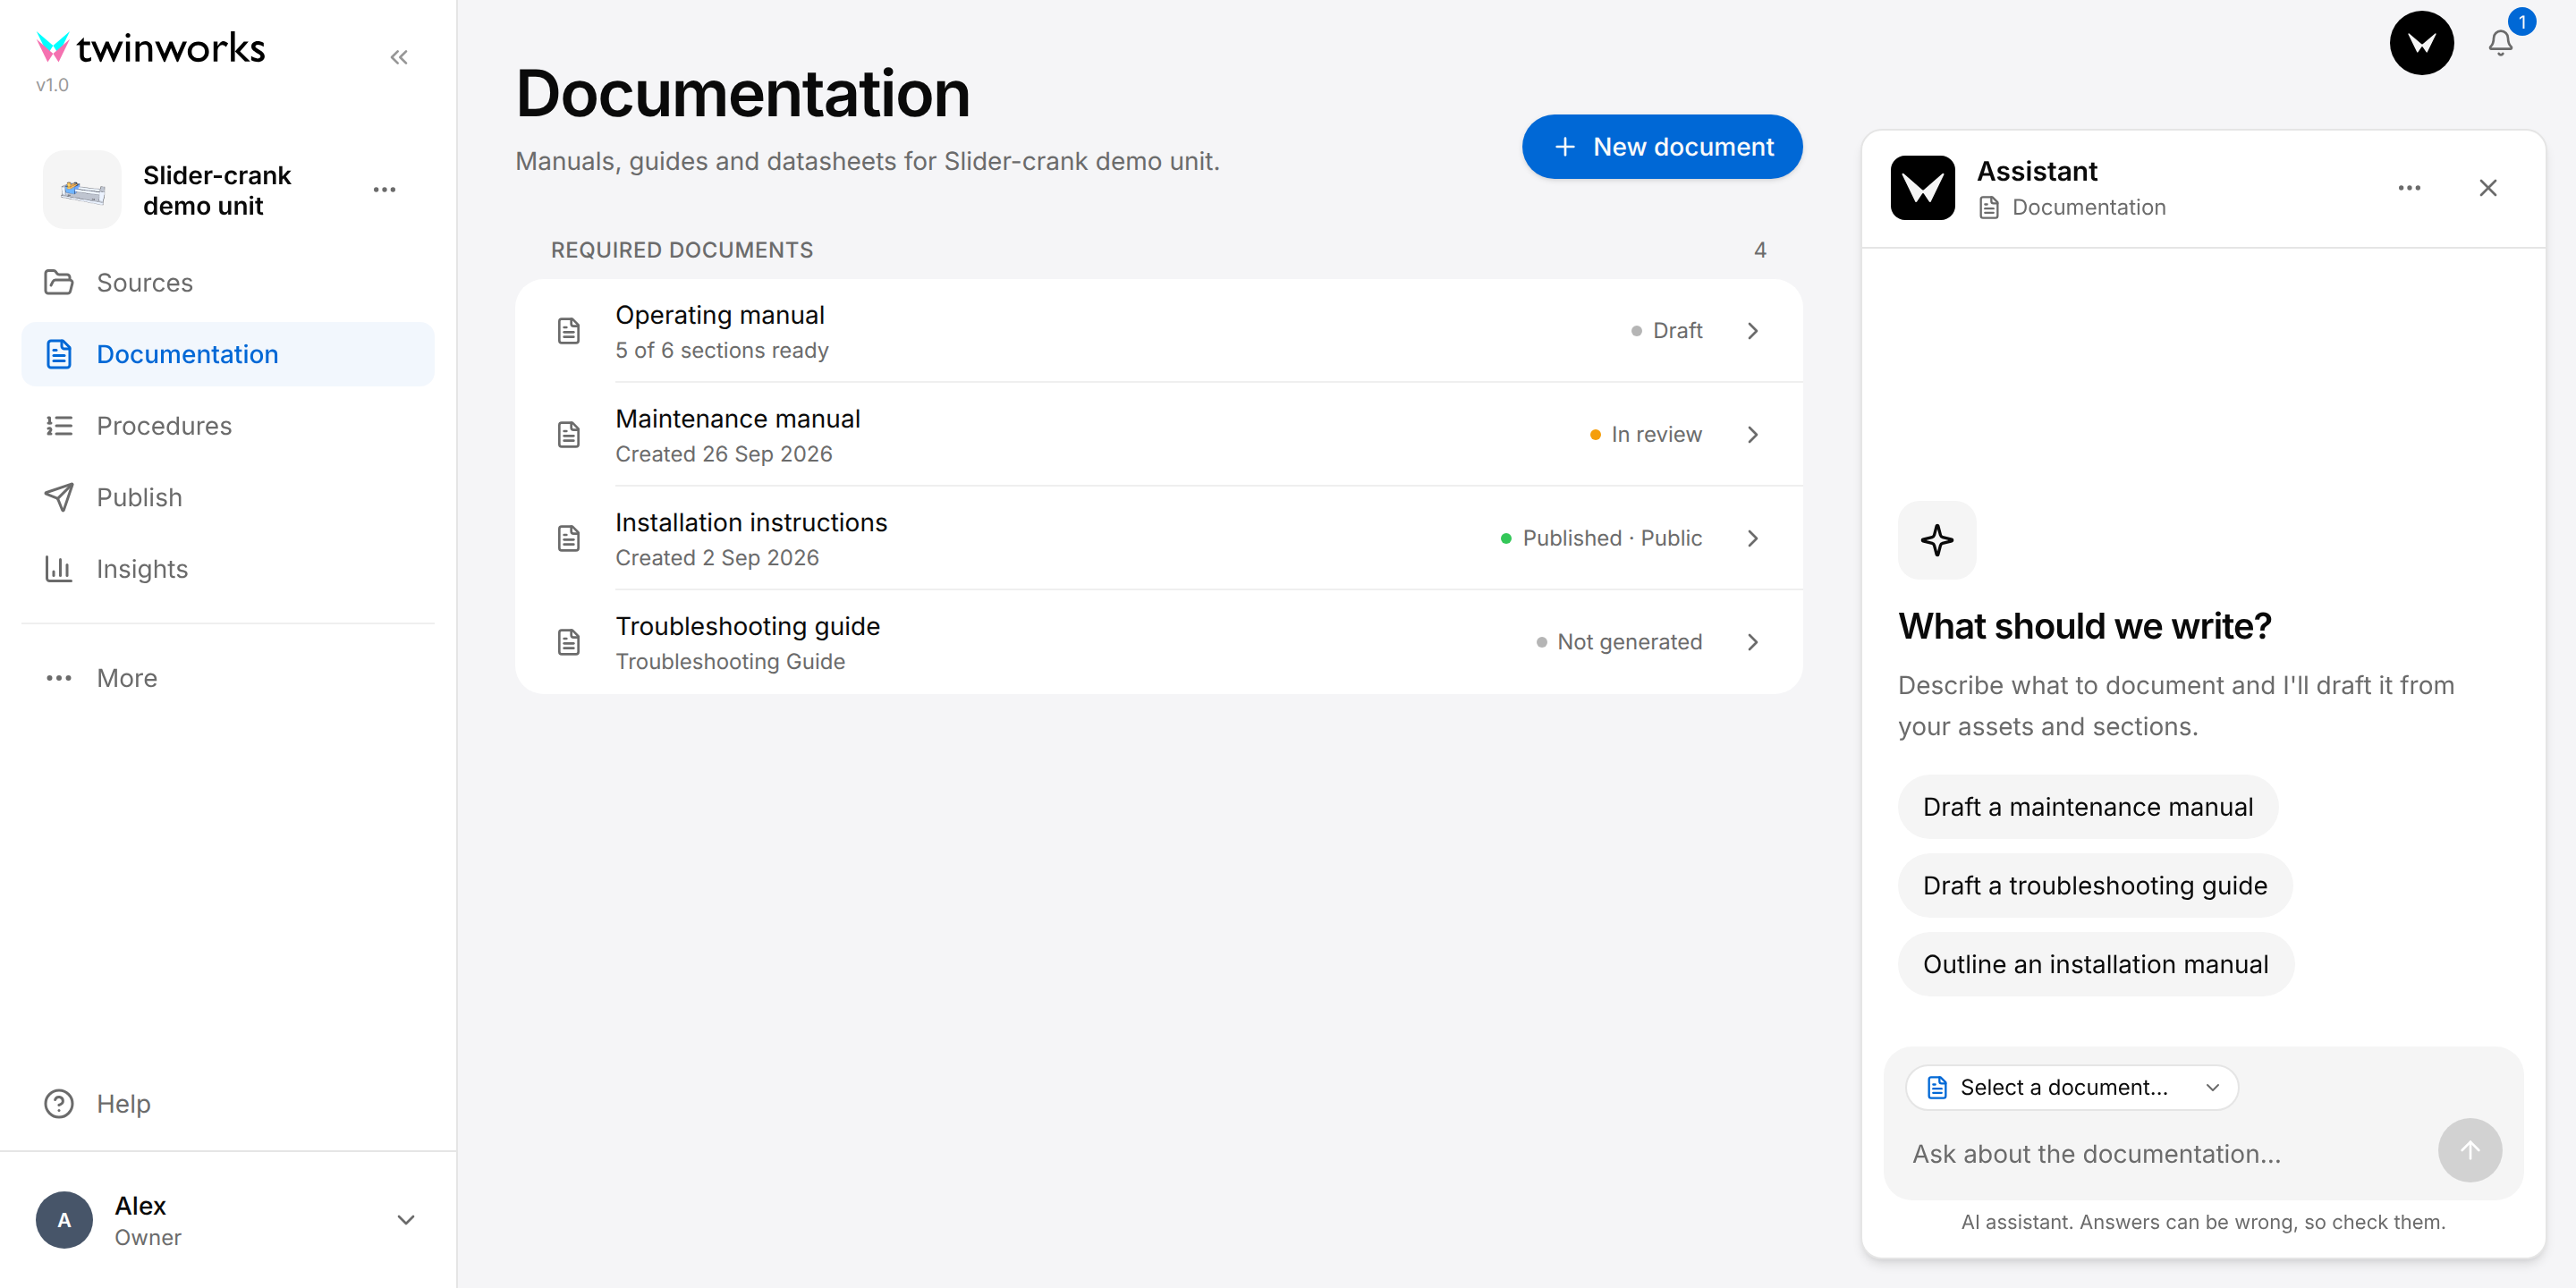Click the round black twinworks avatar in the top bar
2576x1288 pixels.
point(2421,43)
